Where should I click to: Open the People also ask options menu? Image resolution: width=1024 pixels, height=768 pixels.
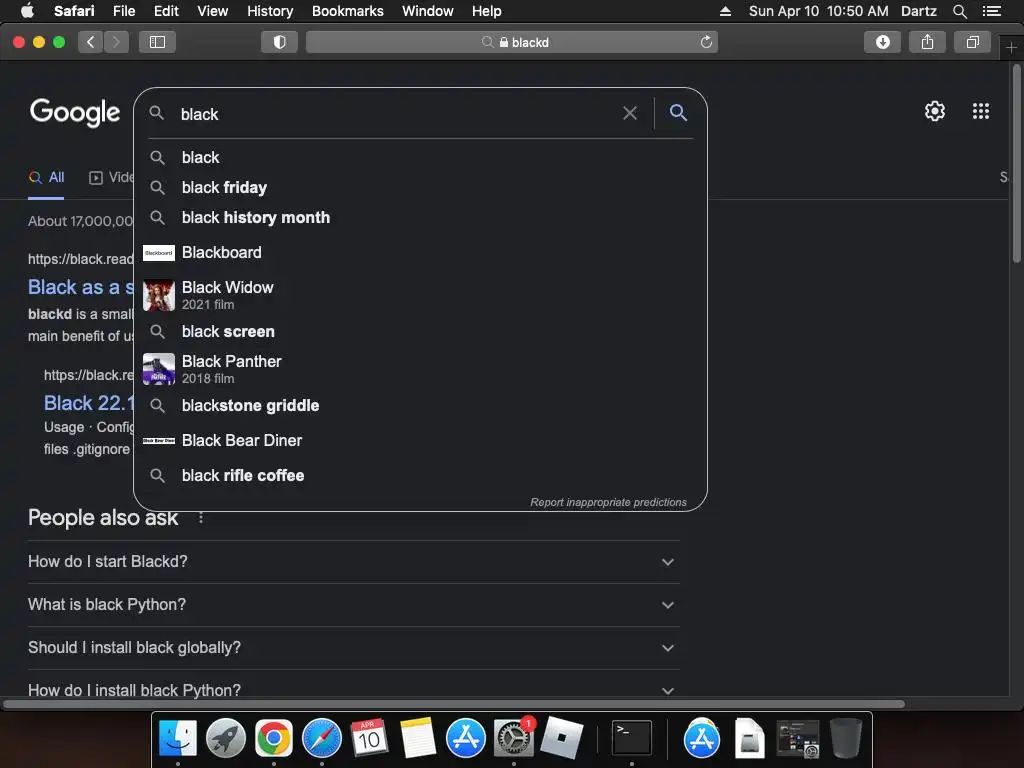(x=200, y=518)
